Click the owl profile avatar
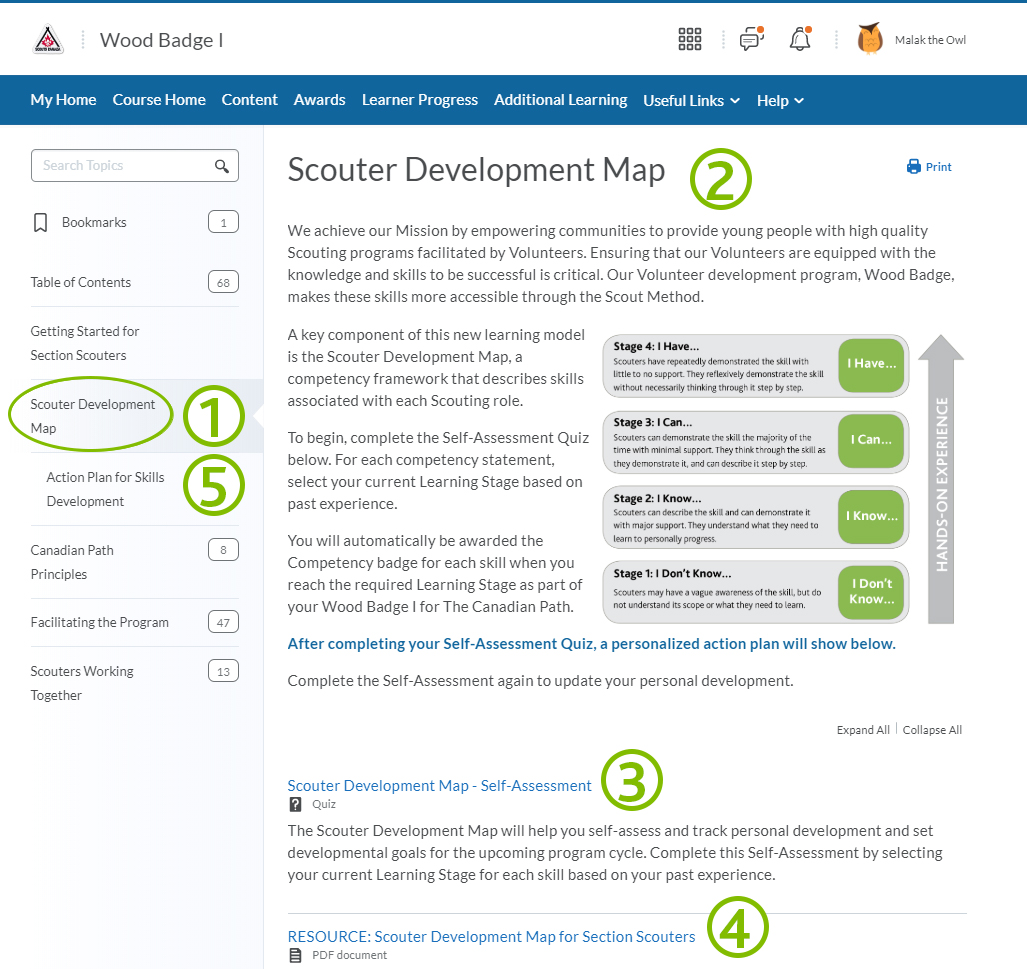Image resolution: width=1027 pixels, height=969 pixels. click(870, 39)
